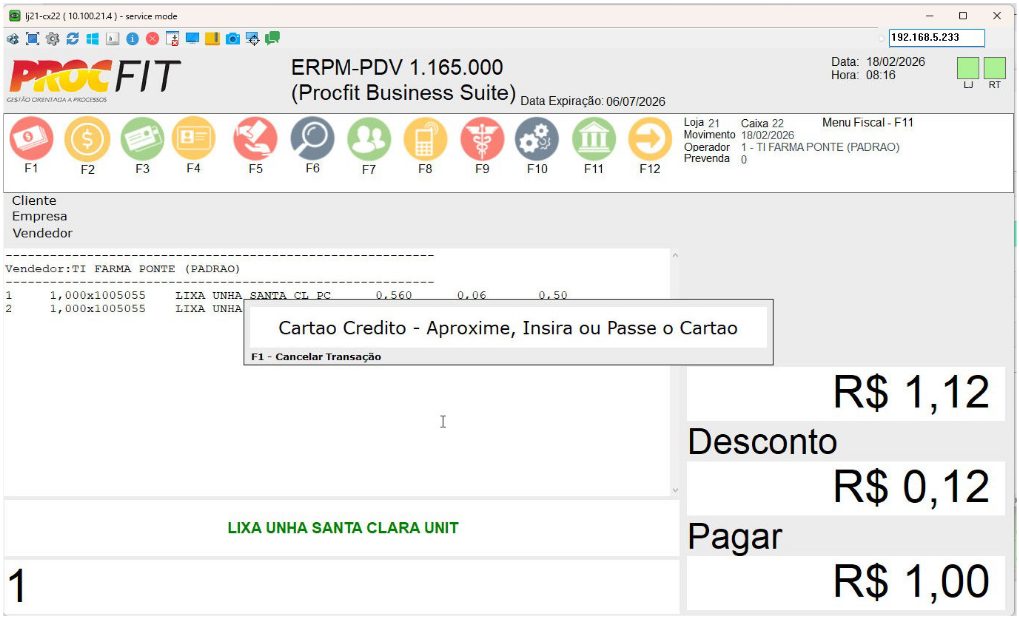Image resolution: width=1019 pixels, height=620 pixels.
Task: Click the camera screenshot icon in the remote toolbar
Action: [x=232, y=39]
